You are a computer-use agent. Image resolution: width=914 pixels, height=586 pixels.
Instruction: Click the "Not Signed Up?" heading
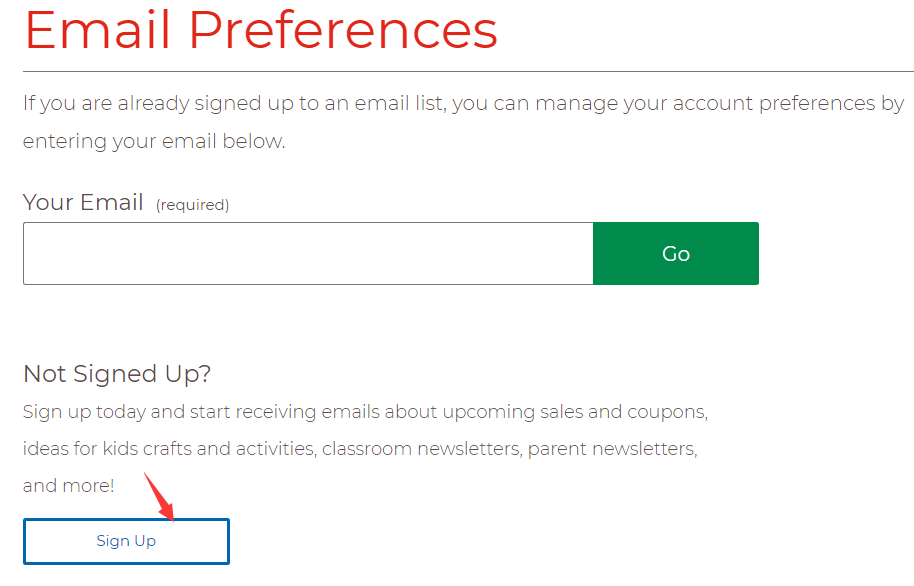pyautogui.click(x=117, y=374)
